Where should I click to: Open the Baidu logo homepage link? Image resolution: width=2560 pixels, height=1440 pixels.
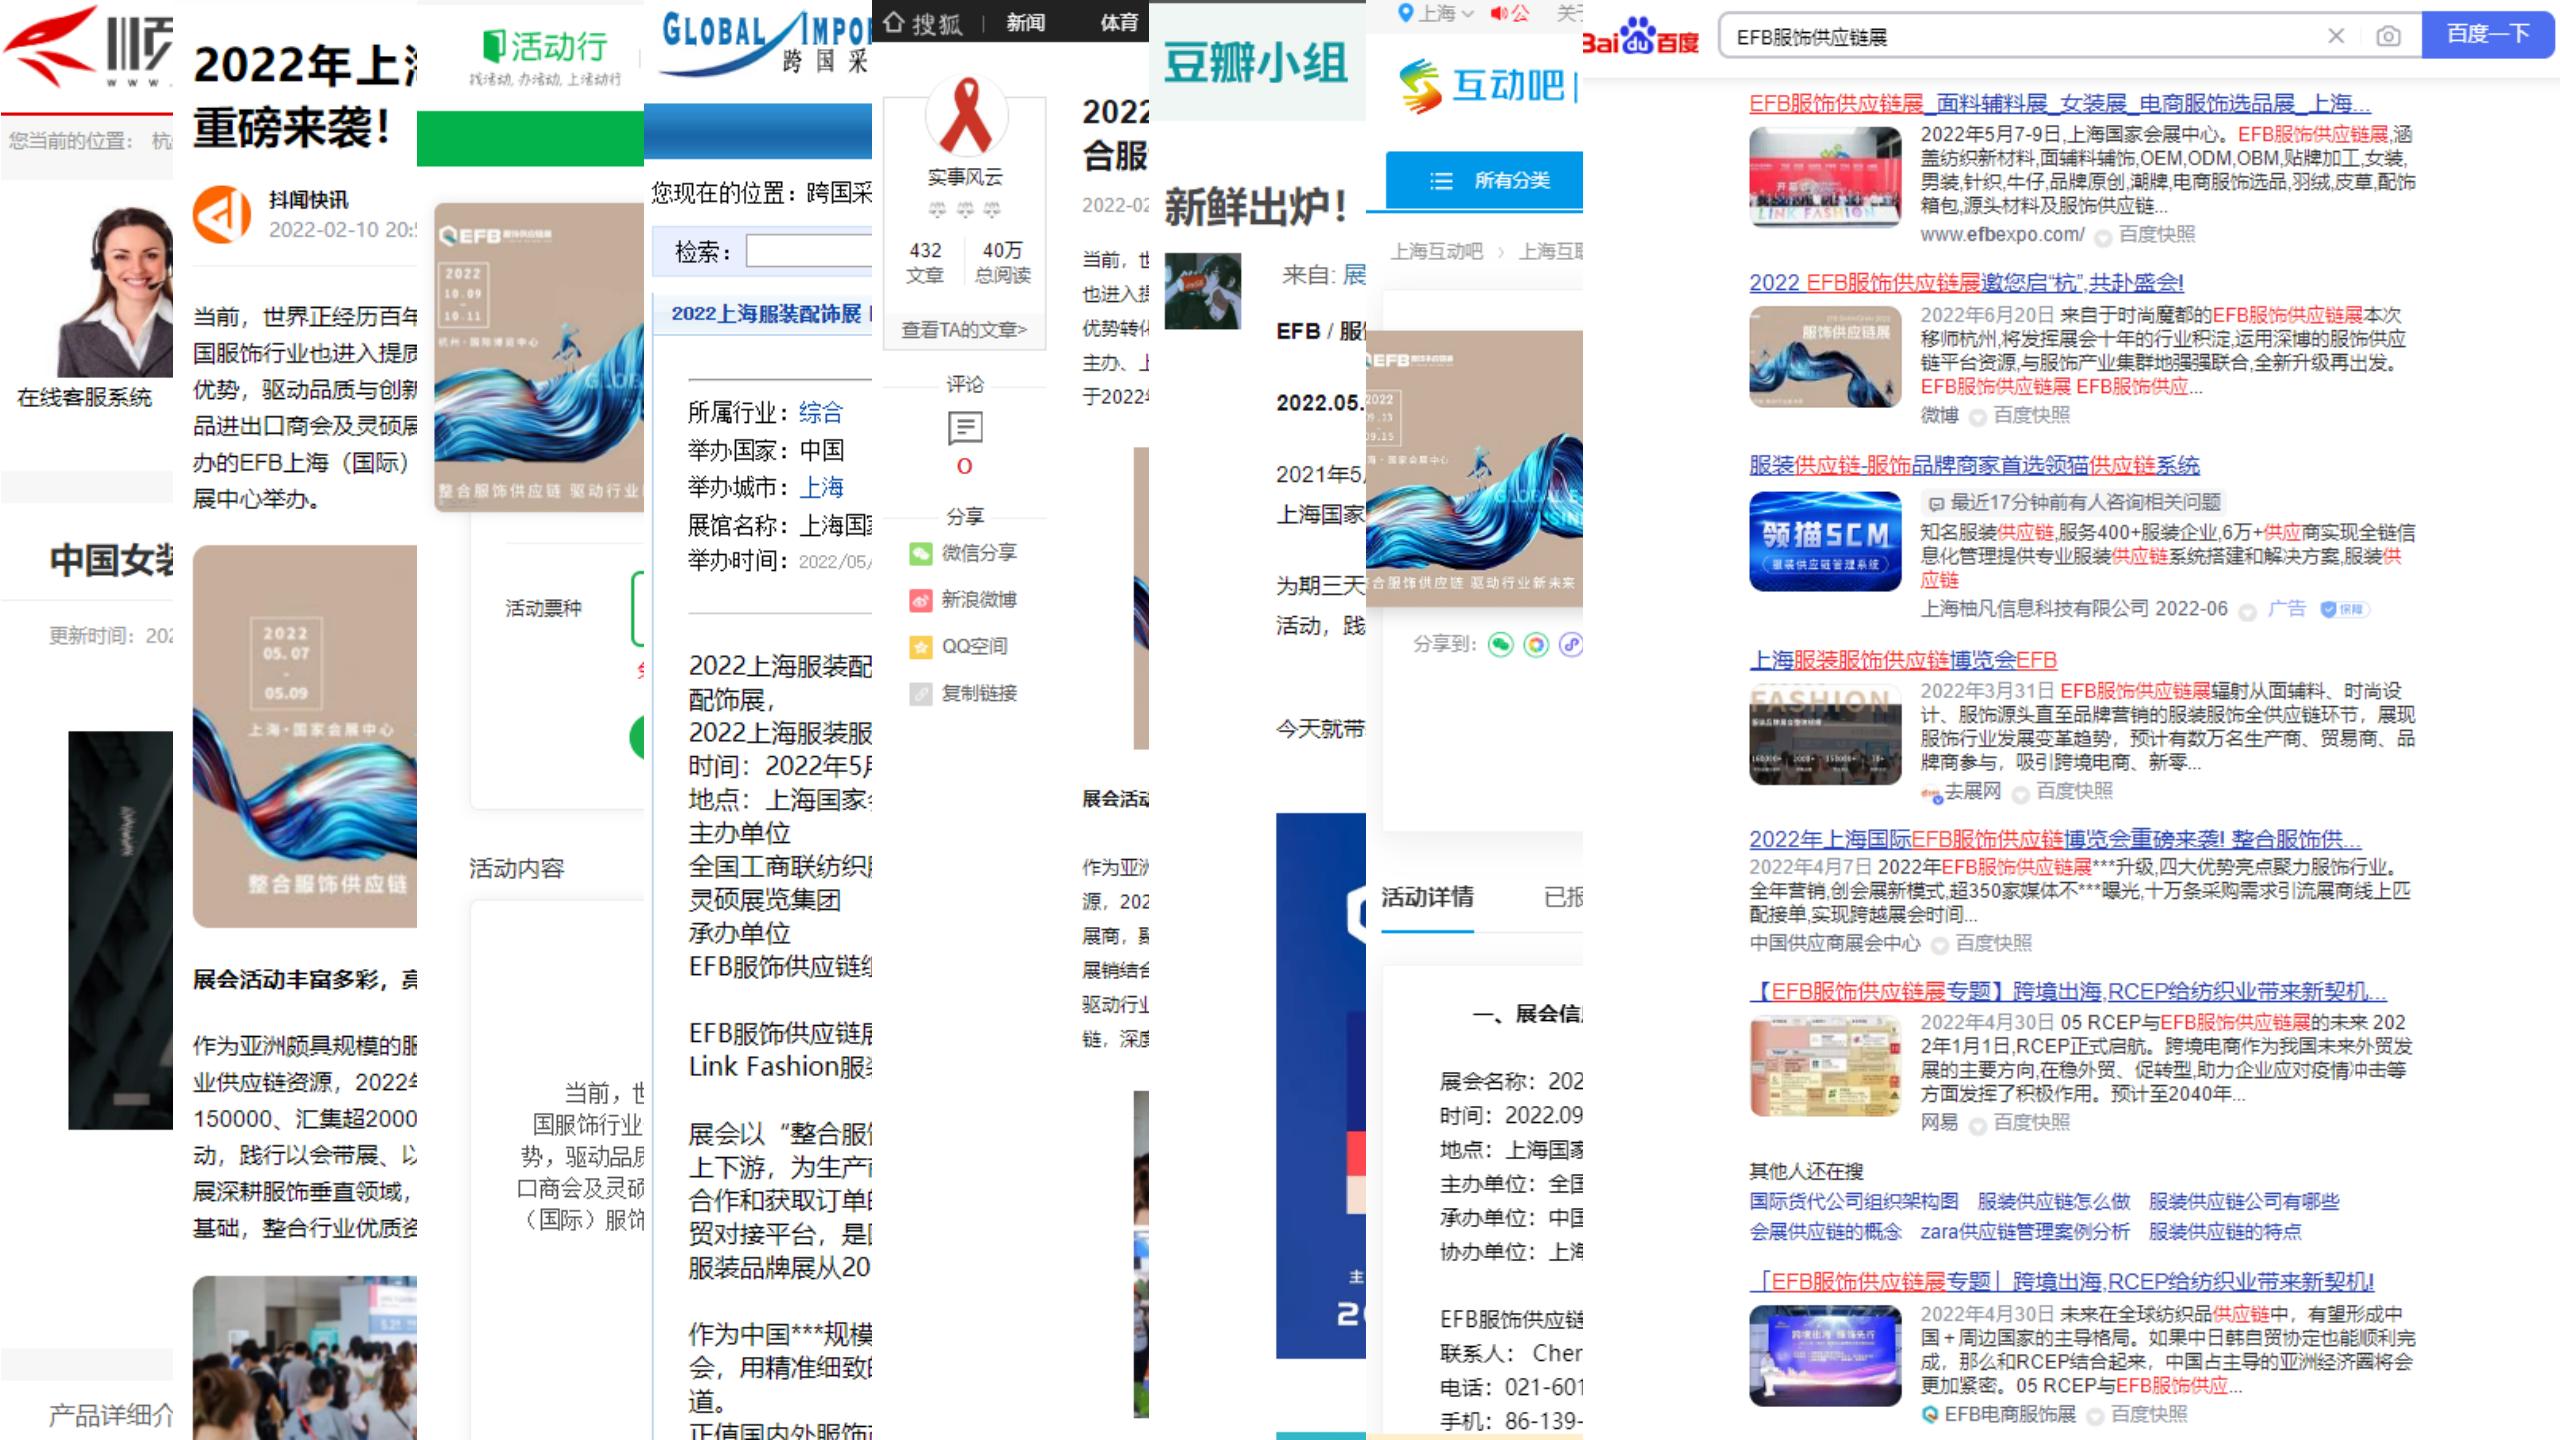point(1640,37)
